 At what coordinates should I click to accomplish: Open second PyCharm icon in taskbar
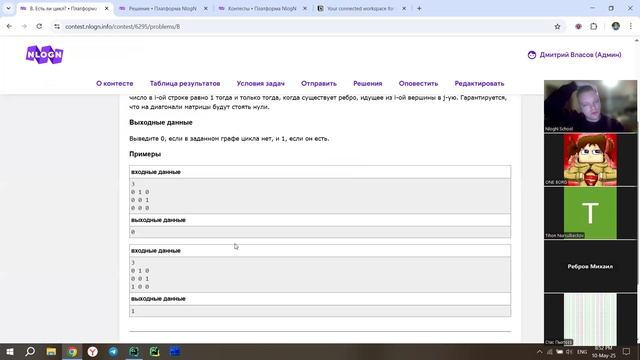[154, 351]
